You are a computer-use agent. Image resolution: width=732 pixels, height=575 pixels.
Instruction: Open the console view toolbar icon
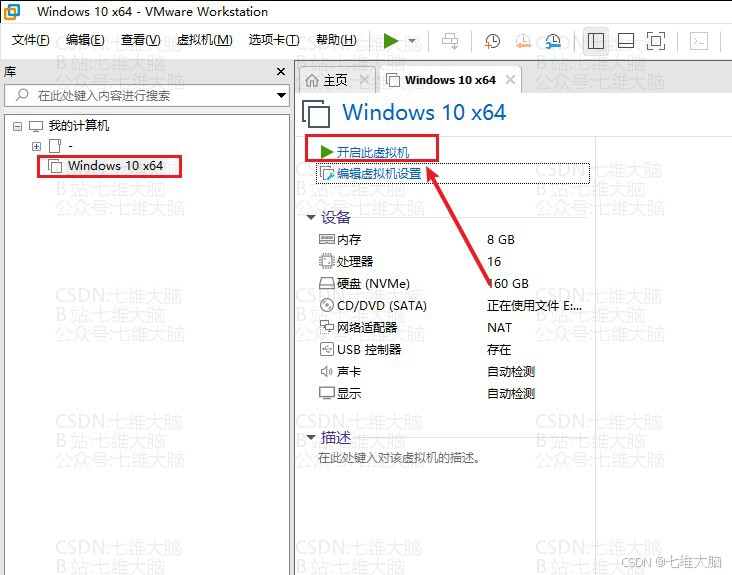pos(699,41)
